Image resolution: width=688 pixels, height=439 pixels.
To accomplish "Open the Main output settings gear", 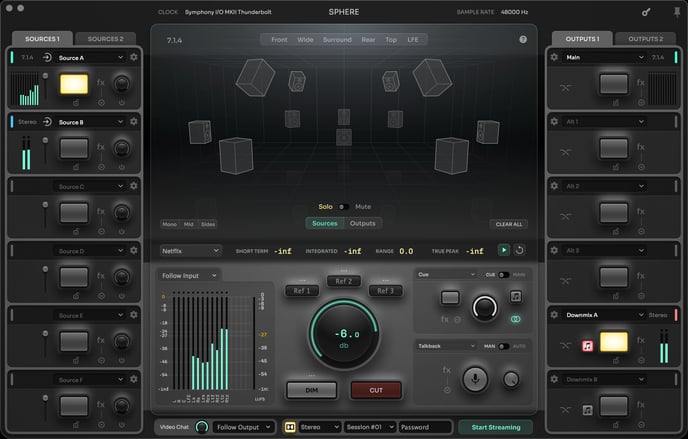I will 554,57.
